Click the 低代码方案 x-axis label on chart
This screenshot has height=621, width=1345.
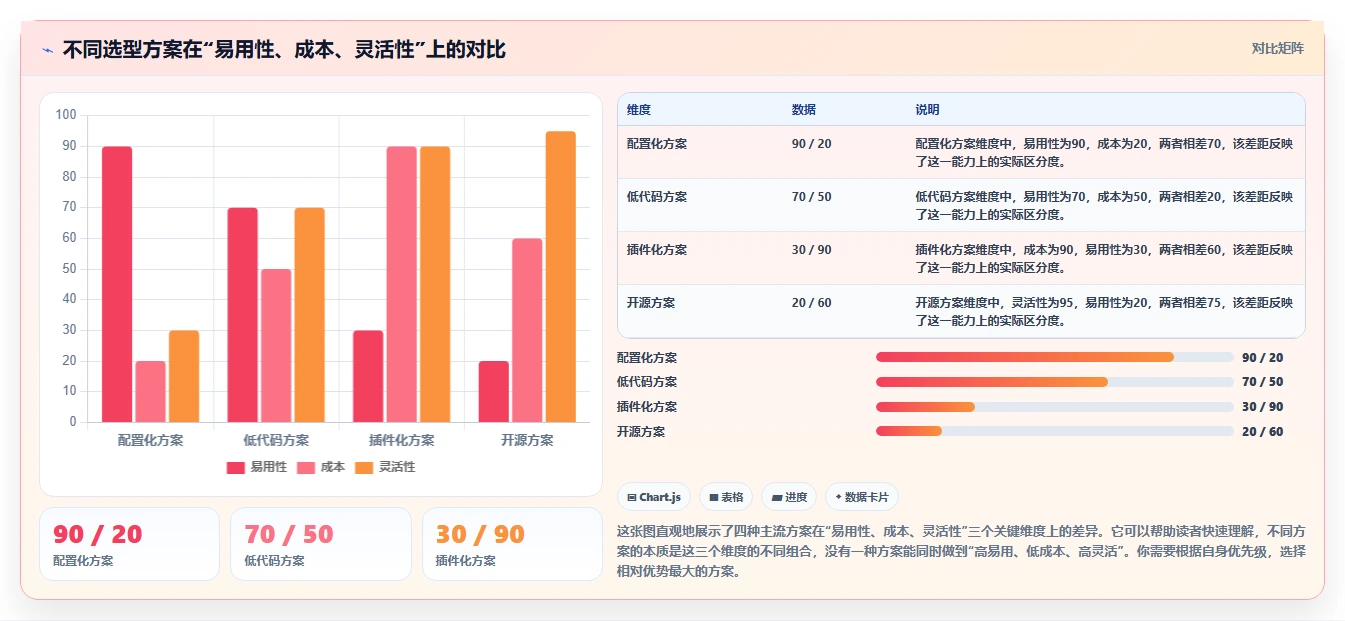pos(276,440)
